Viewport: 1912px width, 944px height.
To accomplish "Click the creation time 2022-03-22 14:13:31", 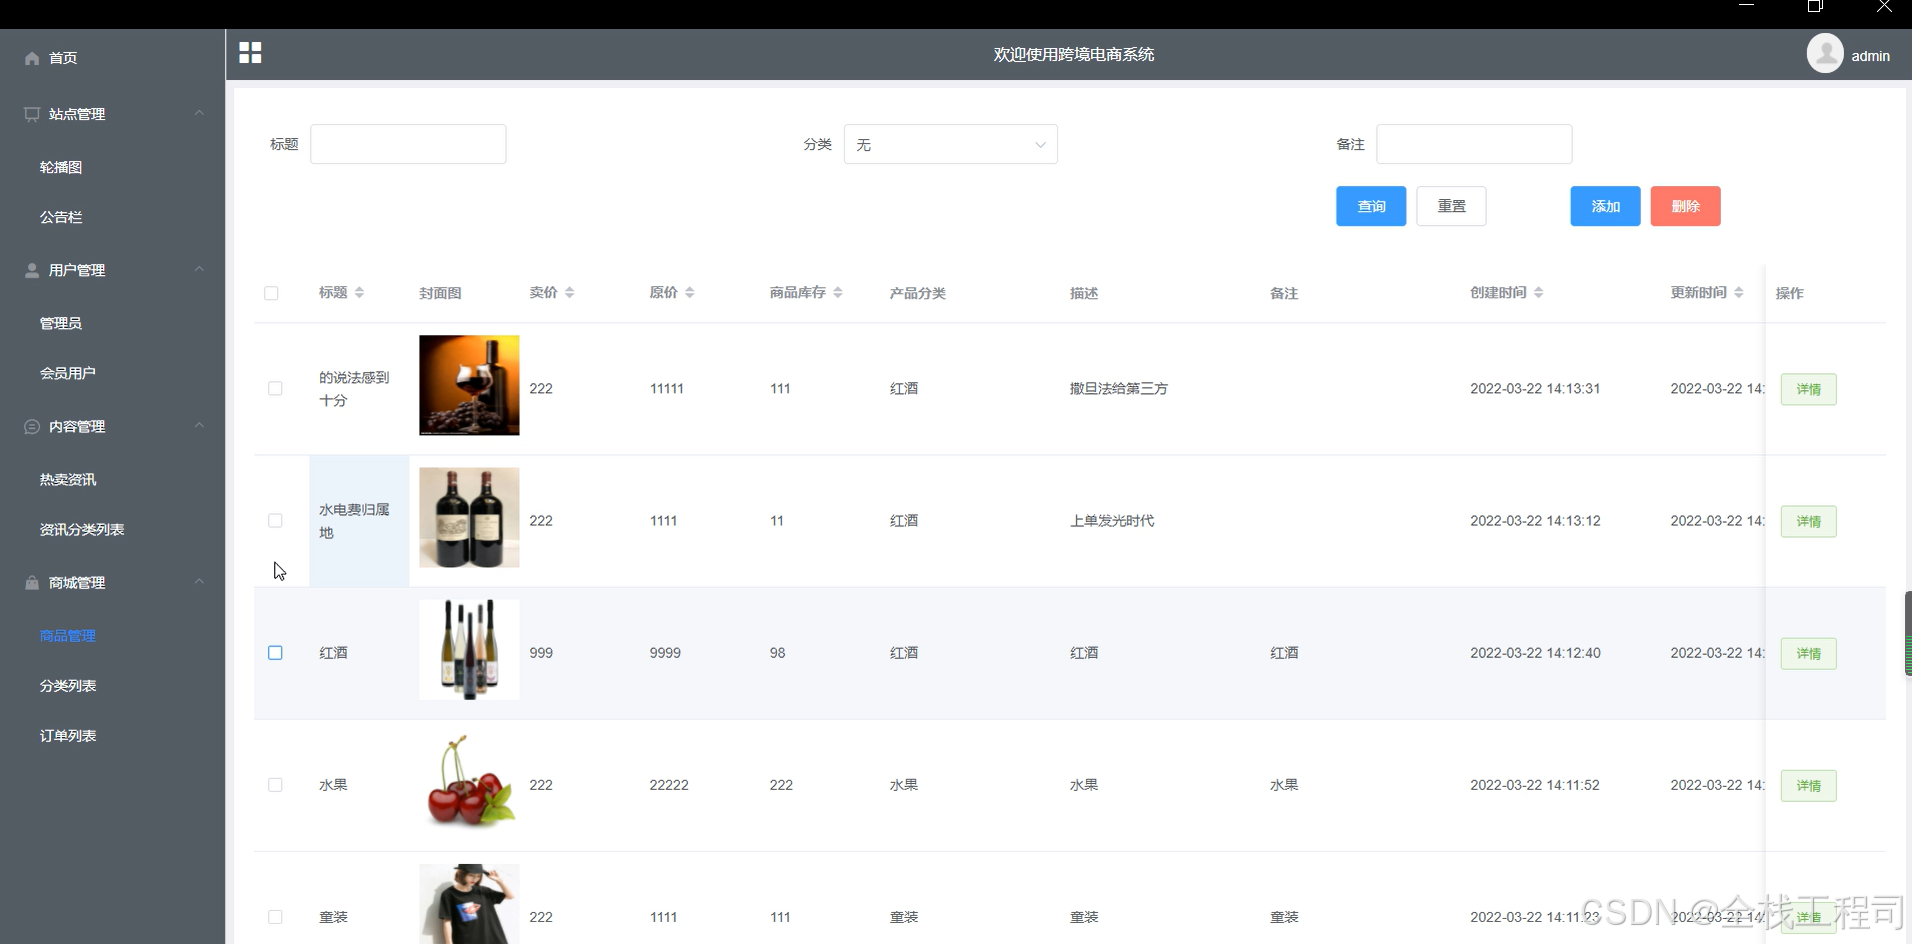I will 1535,388.
